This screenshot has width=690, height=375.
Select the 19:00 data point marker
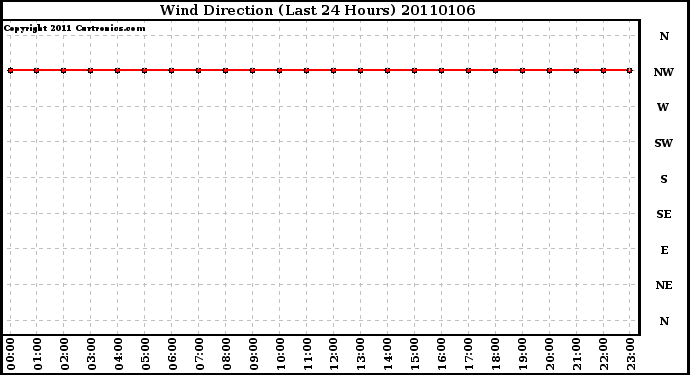[522, 70]
